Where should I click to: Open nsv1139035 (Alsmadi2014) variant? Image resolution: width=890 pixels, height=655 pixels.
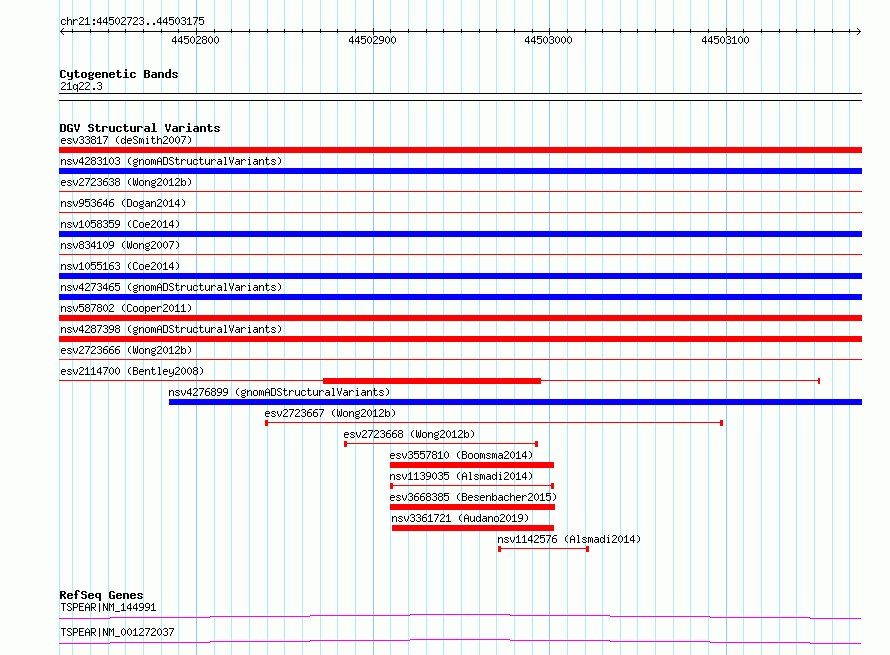click(x=461, y=476)
